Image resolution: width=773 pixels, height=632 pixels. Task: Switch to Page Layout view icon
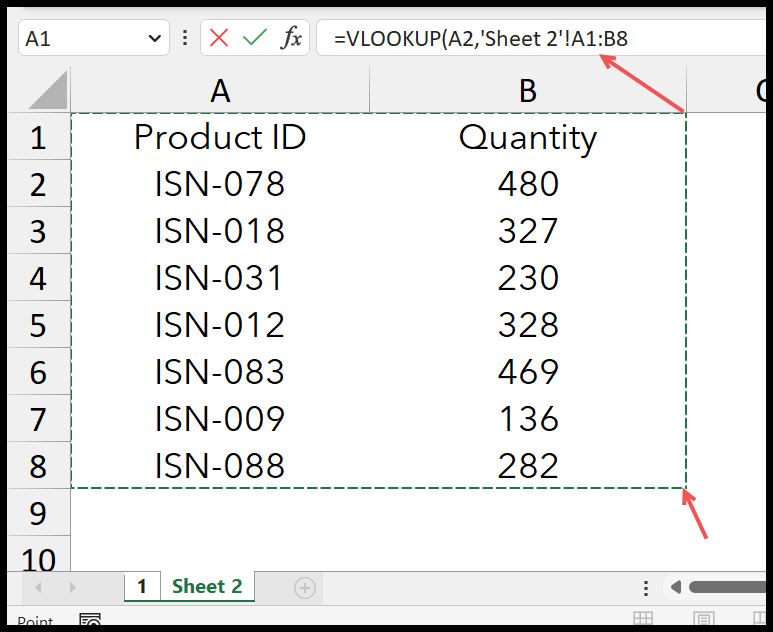(703, 619)
